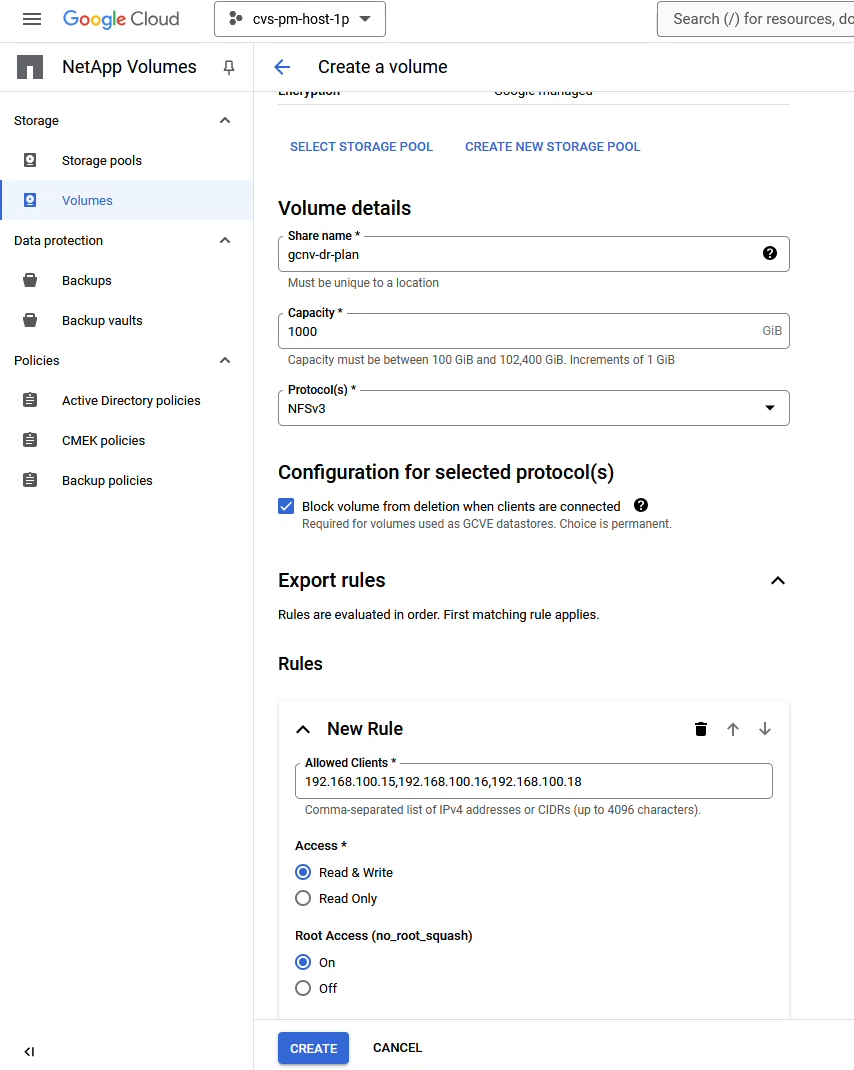The image size is (854, 1070).
Task: Open the cvs-pm-host-1p project picker
Action: coord(300,19)
